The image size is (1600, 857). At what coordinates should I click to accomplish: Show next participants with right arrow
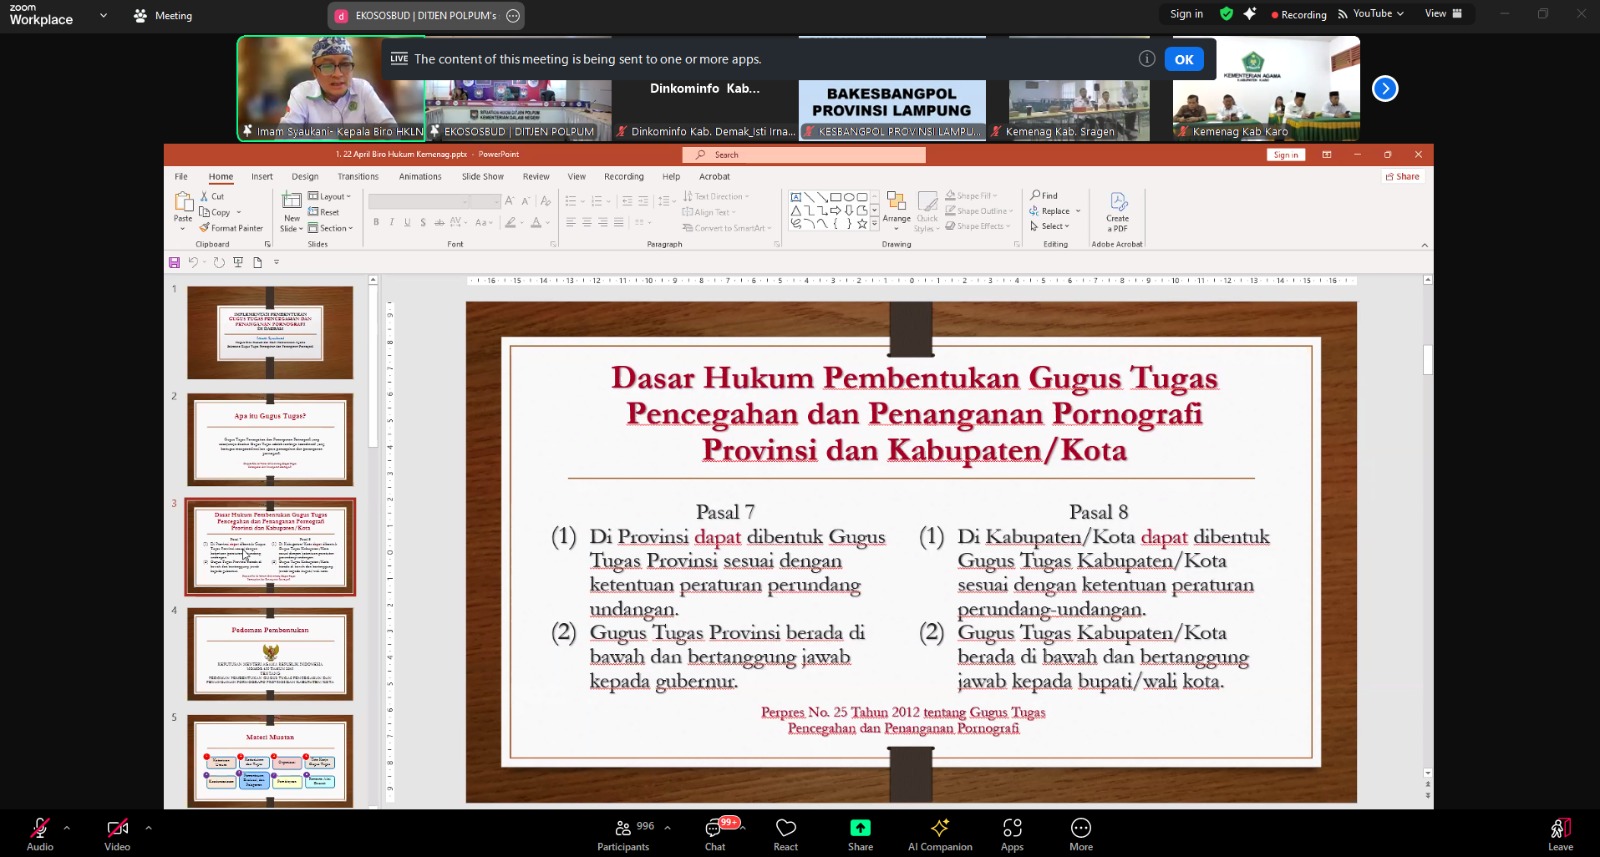coord(1385,89)
